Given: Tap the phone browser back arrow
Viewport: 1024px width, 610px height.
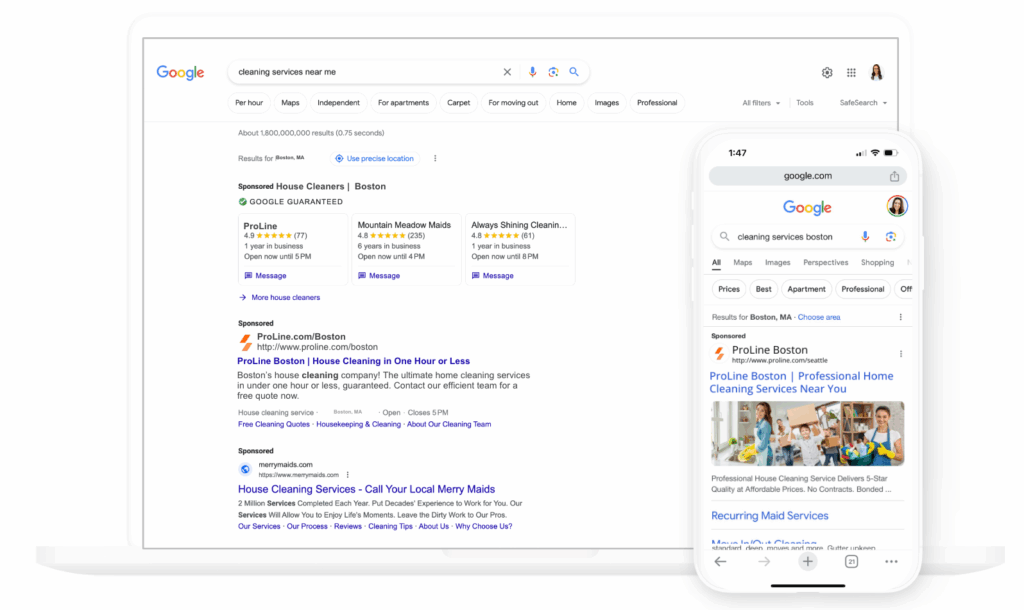Looking at the screenshot, I should click(x=720, y=562).
